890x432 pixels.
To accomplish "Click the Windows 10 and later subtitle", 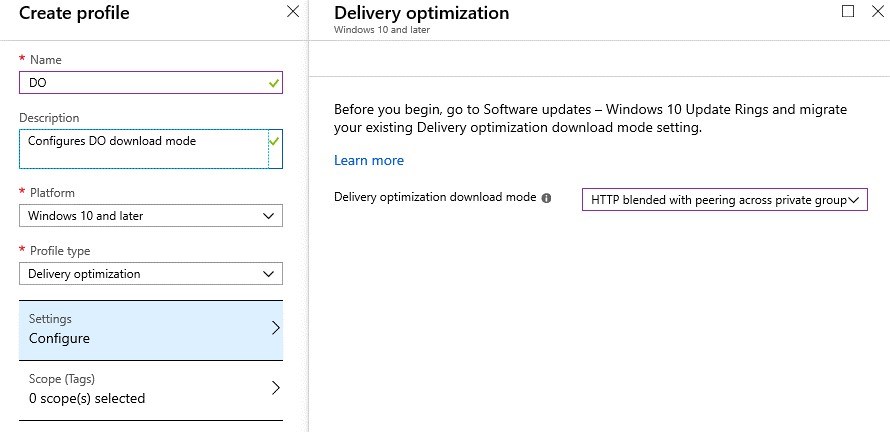I will [382, 30].
